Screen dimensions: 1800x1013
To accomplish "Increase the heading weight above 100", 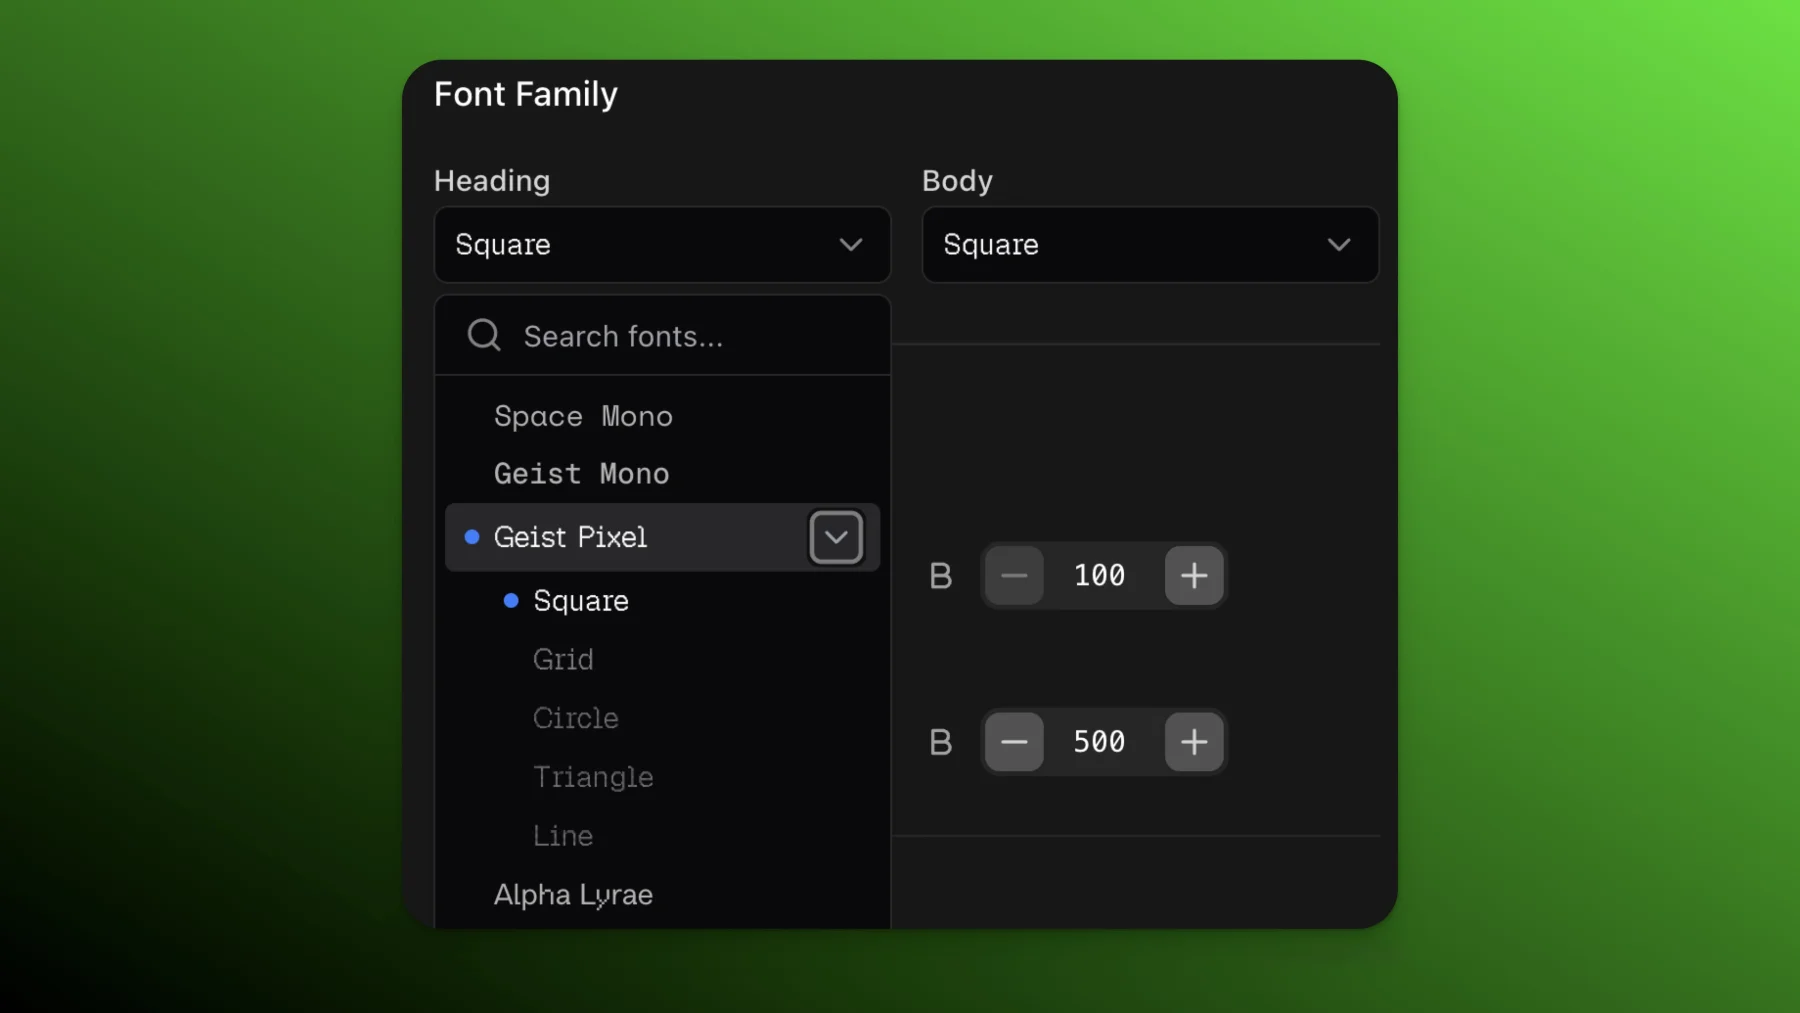I will point(1195,575).
